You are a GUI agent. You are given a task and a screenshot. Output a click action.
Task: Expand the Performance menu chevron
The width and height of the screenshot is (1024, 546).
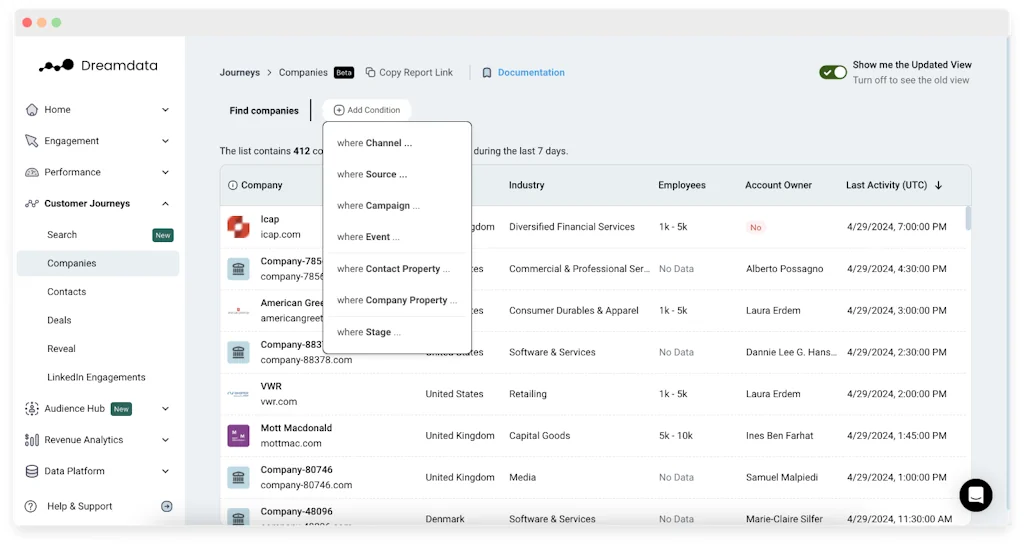(x=165, y=172)
